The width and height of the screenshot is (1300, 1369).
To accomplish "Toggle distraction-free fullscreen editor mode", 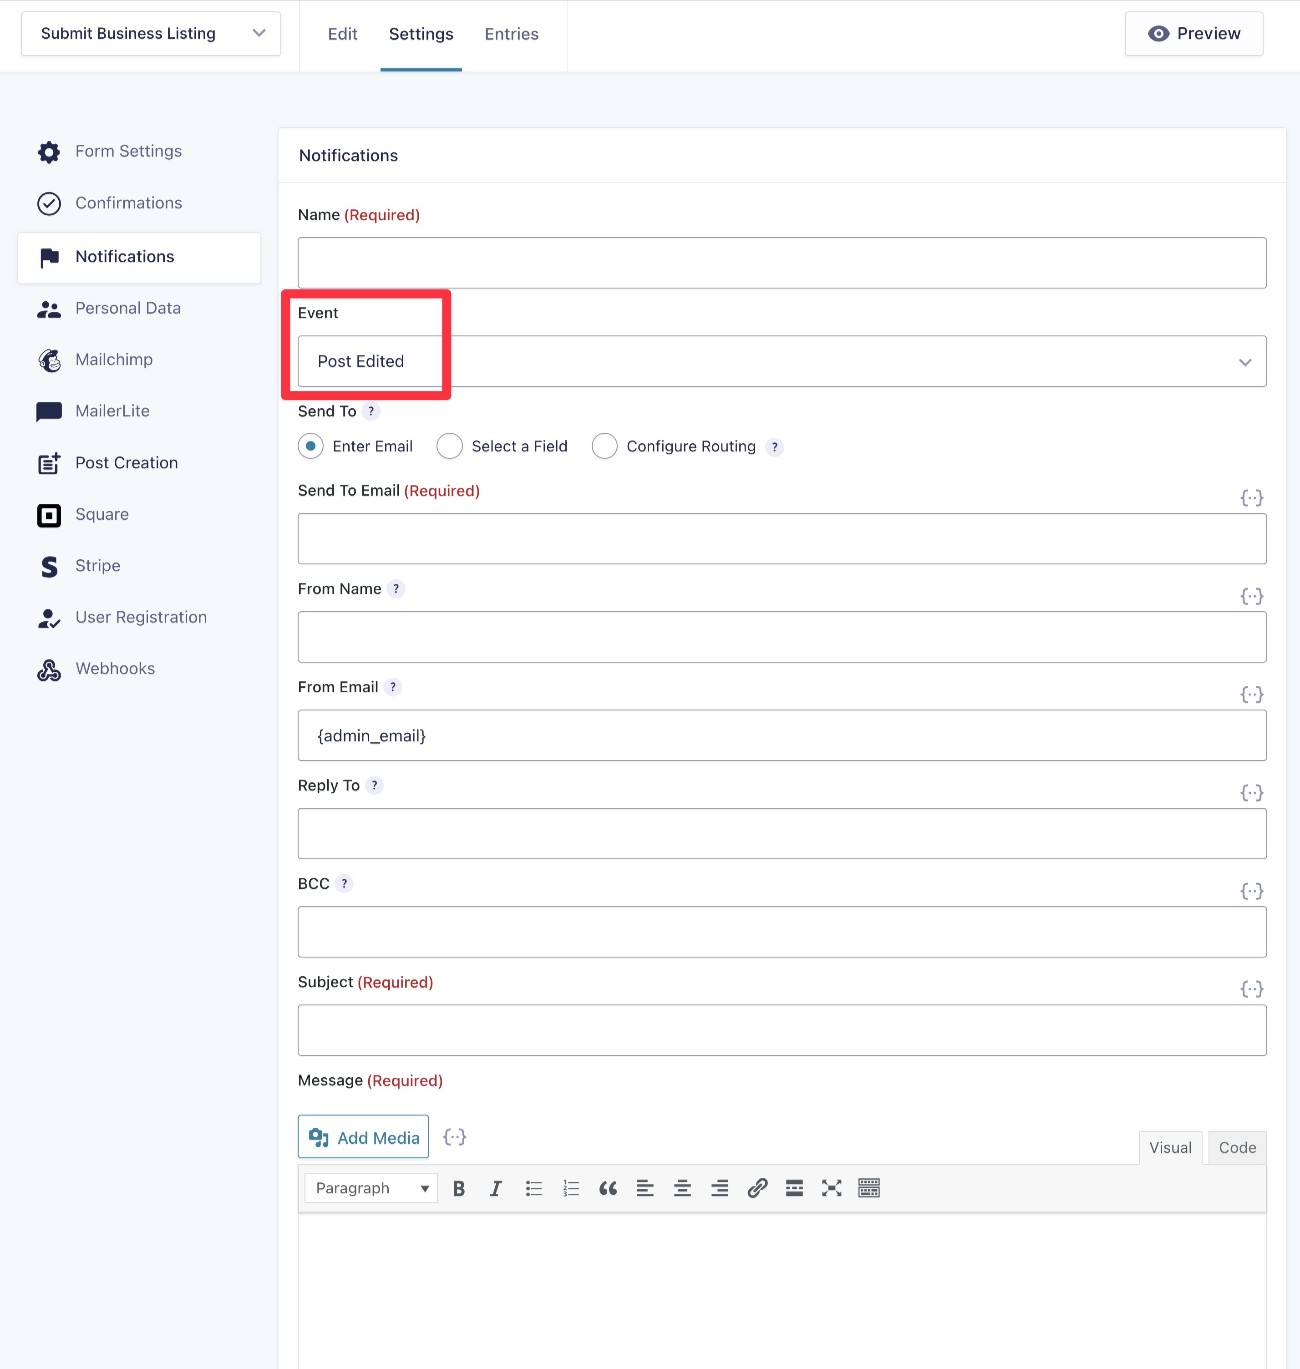I will [831, 1188].
